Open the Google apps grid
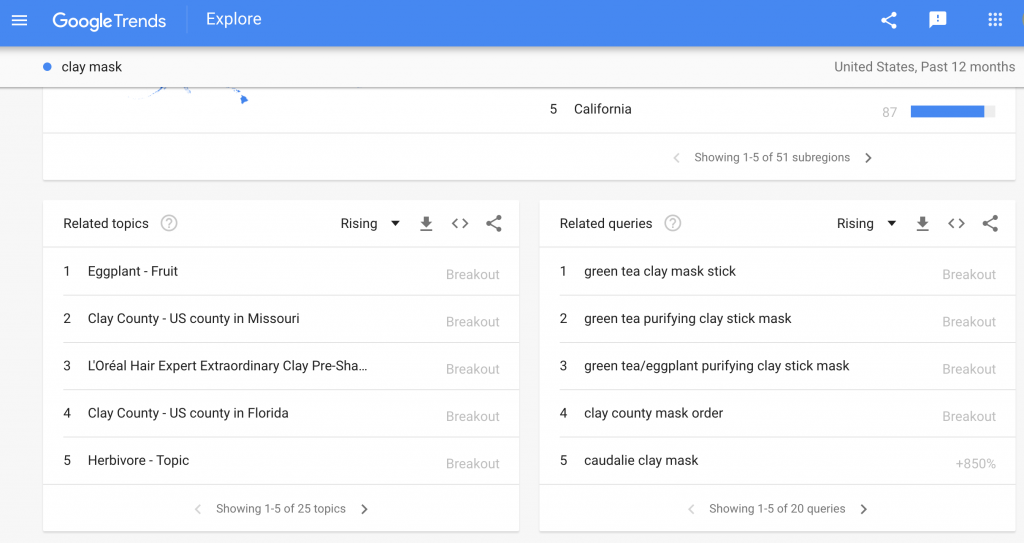 pyautogui.click(x=995, y=20)
